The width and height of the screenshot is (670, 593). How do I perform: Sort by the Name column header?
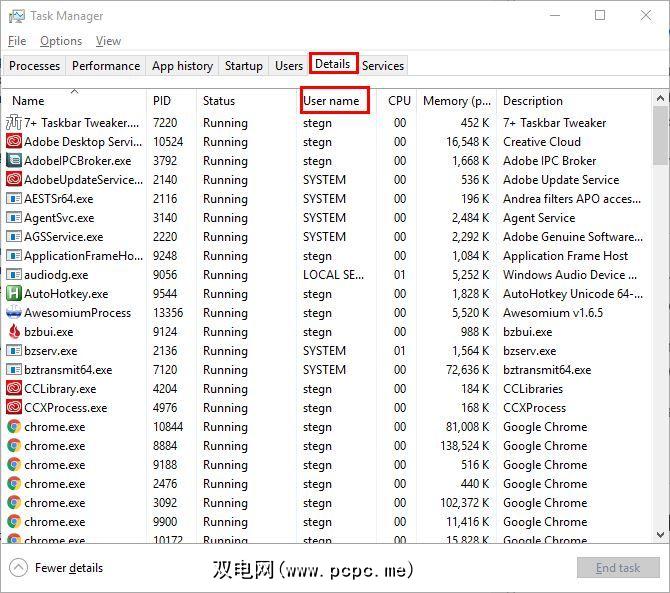click(75, 101)
